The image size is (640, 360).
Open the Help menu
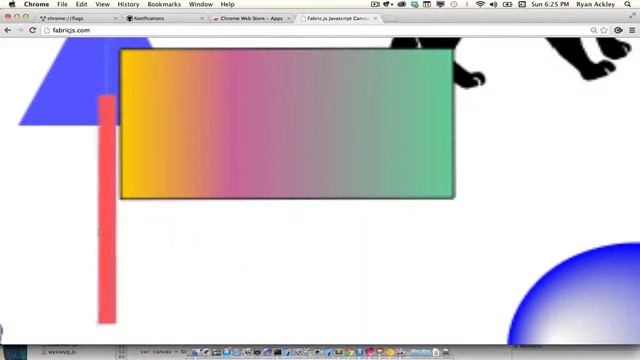pos(227,4)
